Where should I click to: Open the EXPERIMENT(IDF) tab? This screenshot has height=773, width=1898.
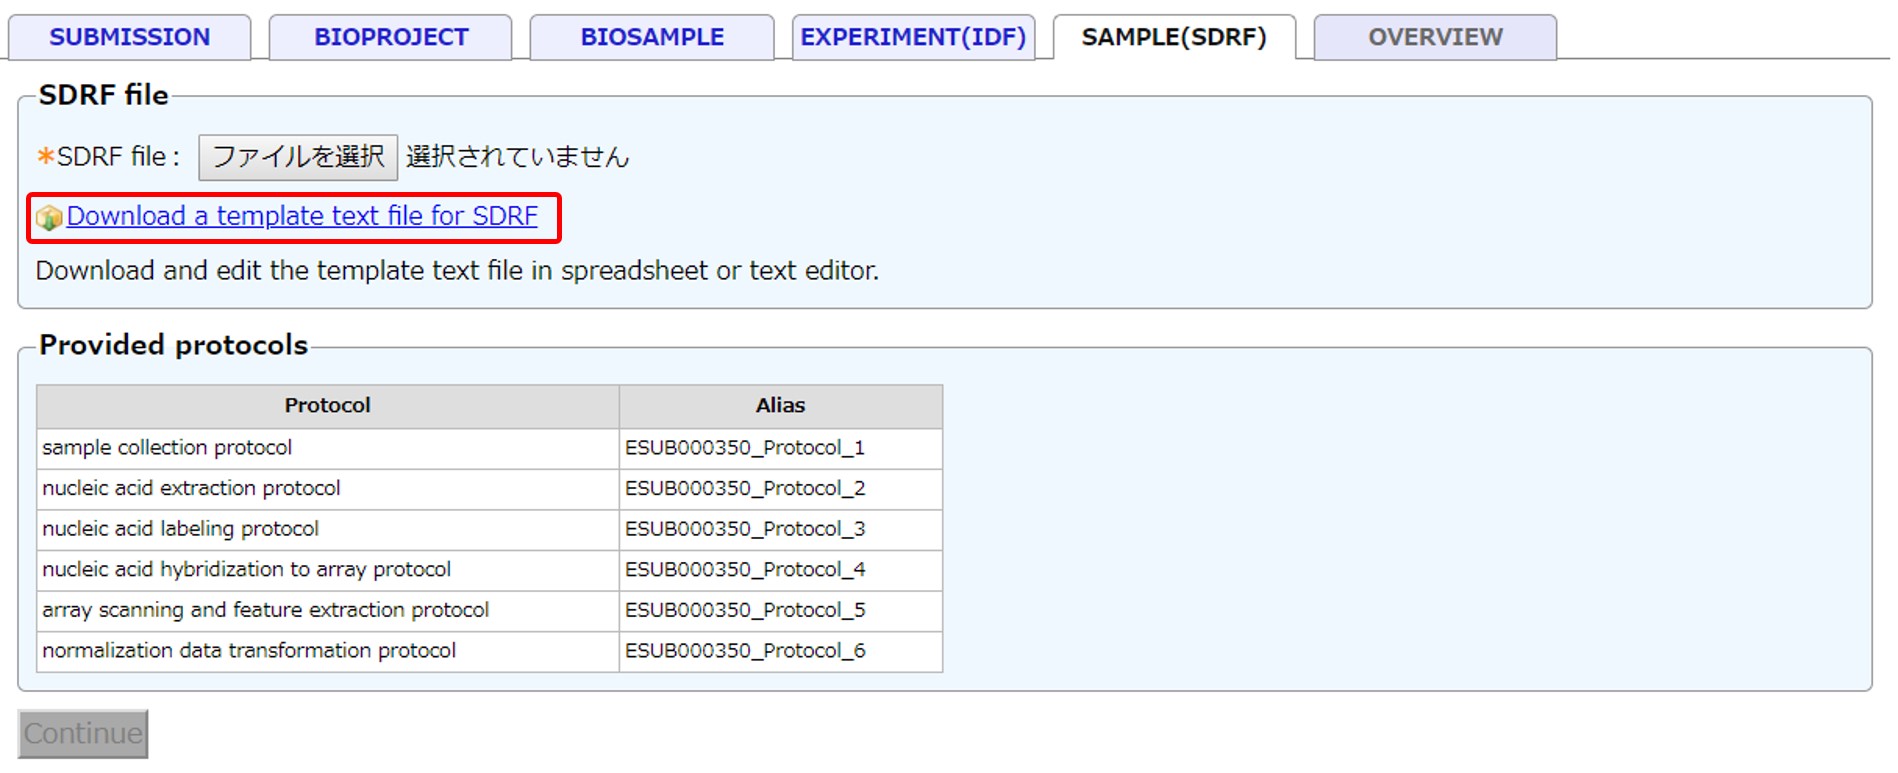(x=913, y=37)
